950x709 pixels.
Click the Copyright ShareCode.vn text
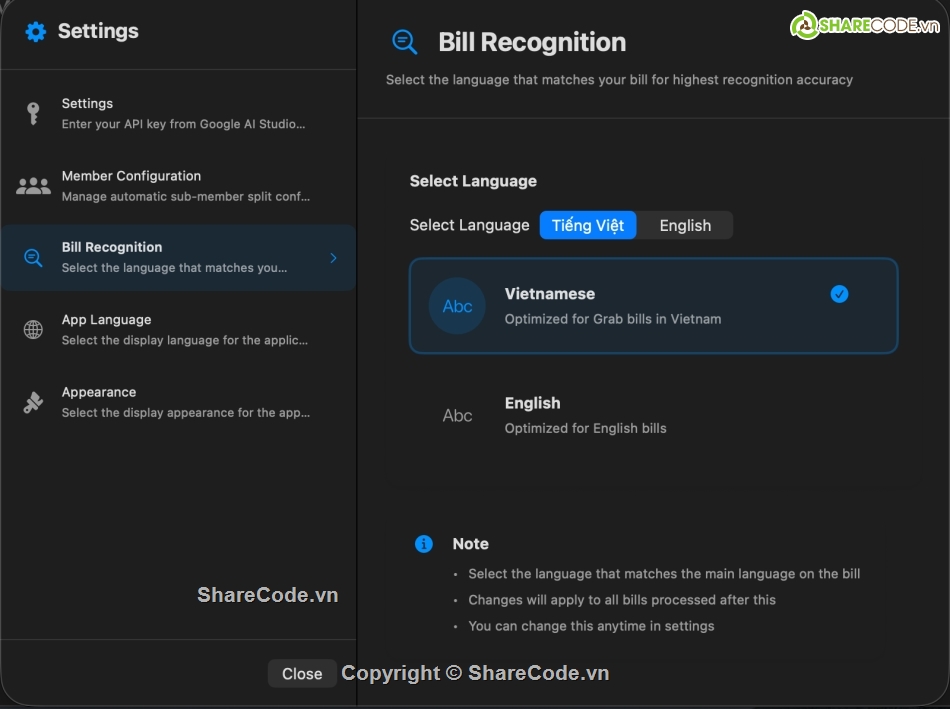point(474,673)
